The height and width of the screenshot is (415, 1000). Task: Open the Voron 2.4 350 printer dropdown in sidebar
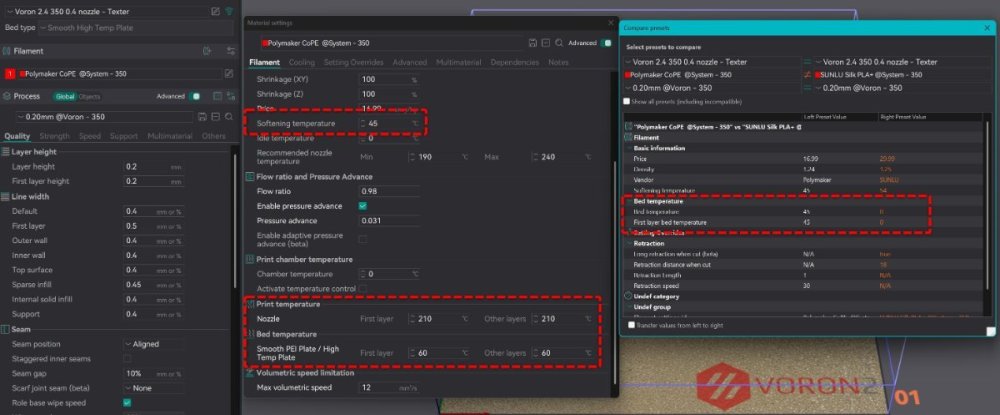(107, 11)
